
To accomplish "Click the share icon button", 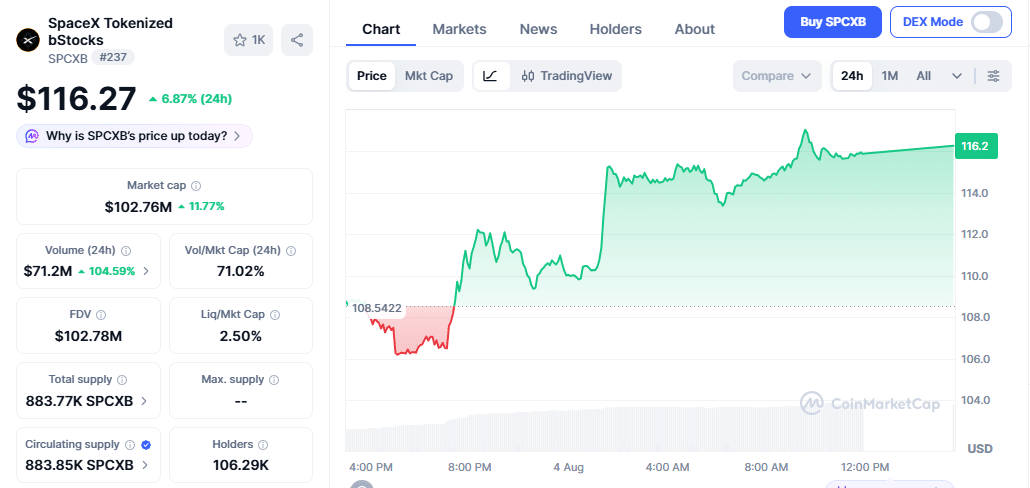I will point(297,40).
